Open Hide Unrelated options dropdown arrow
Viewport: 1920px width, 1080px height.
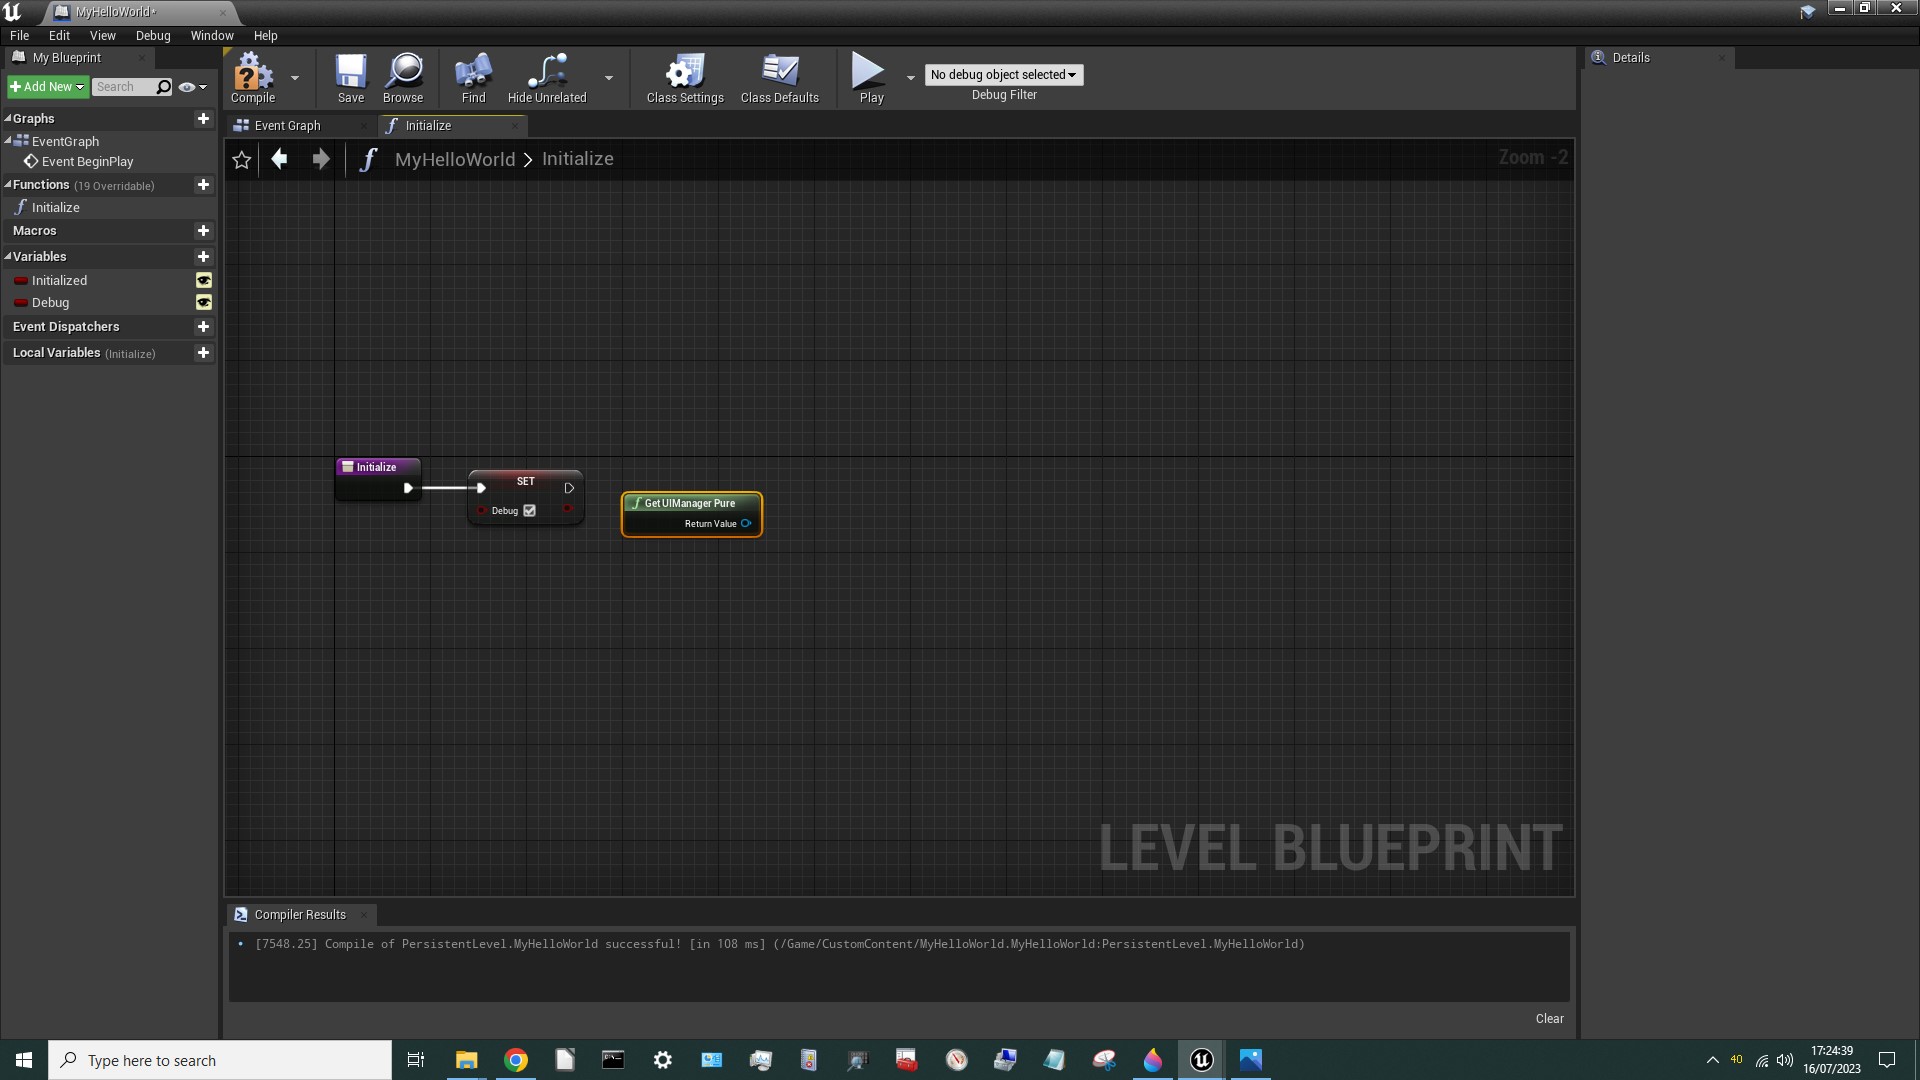tap(609, 78)
